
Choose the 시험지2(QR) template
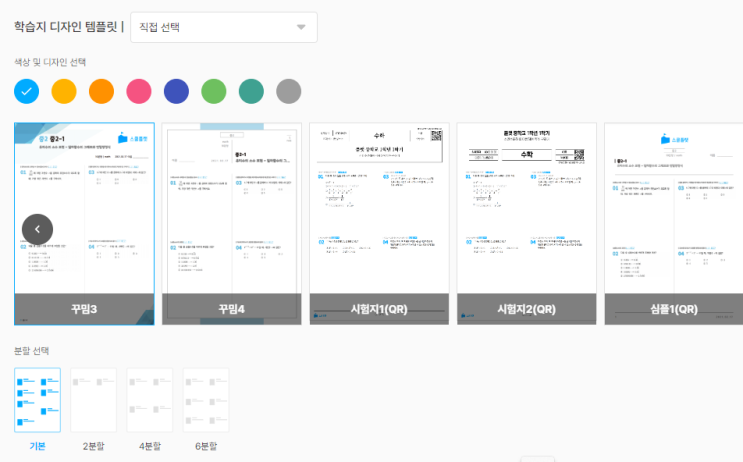tap(526, 224)
